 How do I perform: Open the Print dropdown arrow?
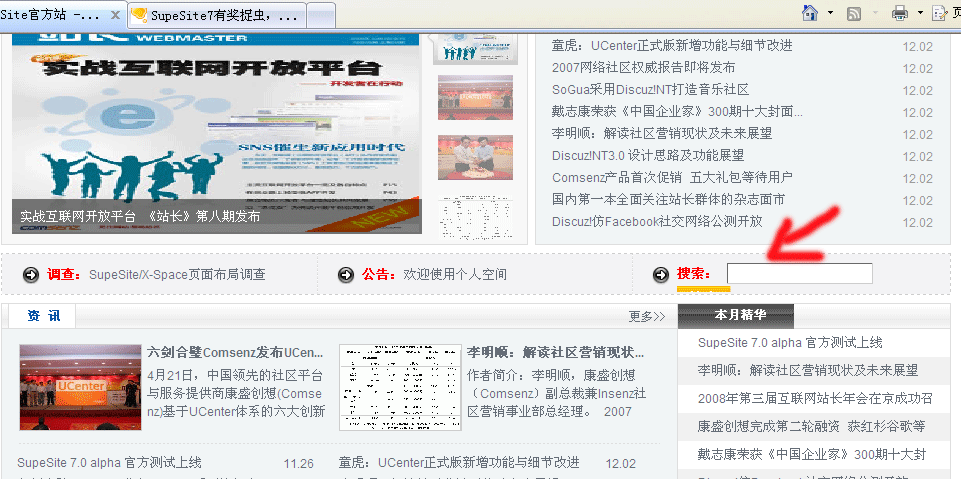click(920, 13)
